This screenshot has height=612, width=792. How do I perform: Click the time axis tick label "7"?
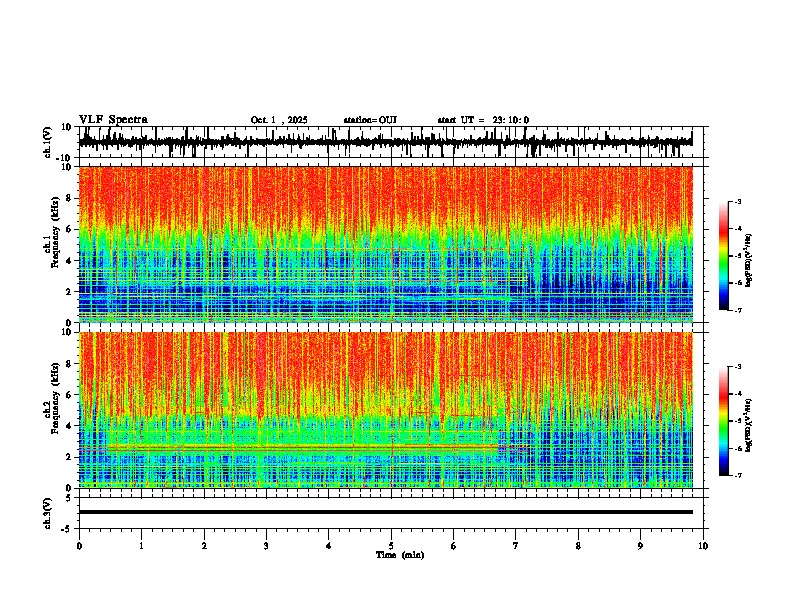(516, 546)
